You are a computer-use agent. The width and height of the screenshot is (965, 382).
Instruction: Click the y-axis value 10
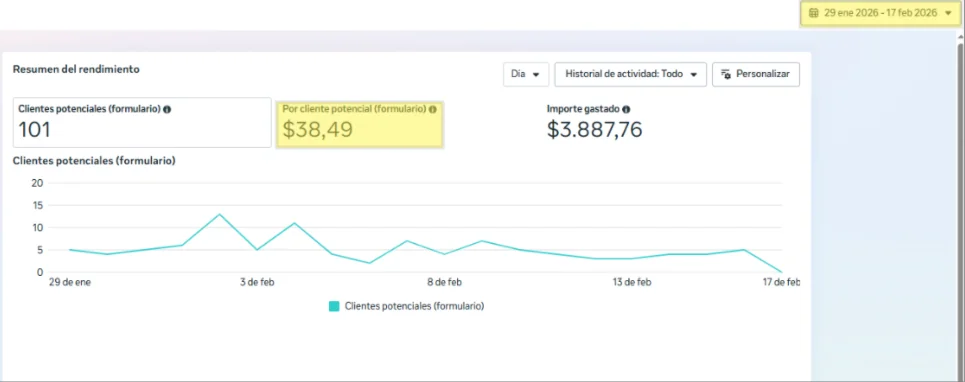tap(38, 228)
